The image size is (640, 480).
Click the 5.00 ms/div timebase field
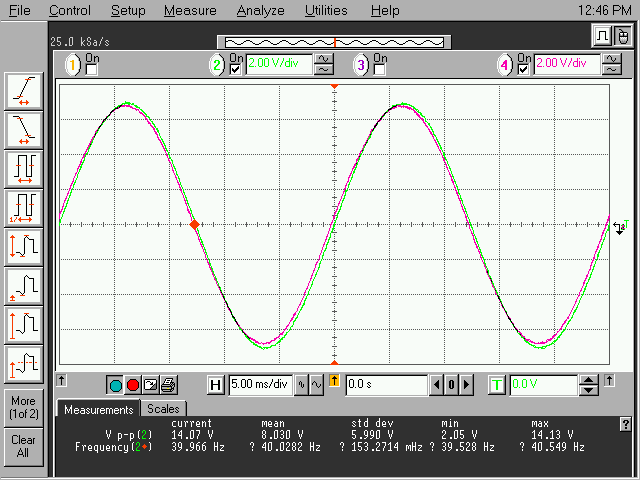(260, 385)
